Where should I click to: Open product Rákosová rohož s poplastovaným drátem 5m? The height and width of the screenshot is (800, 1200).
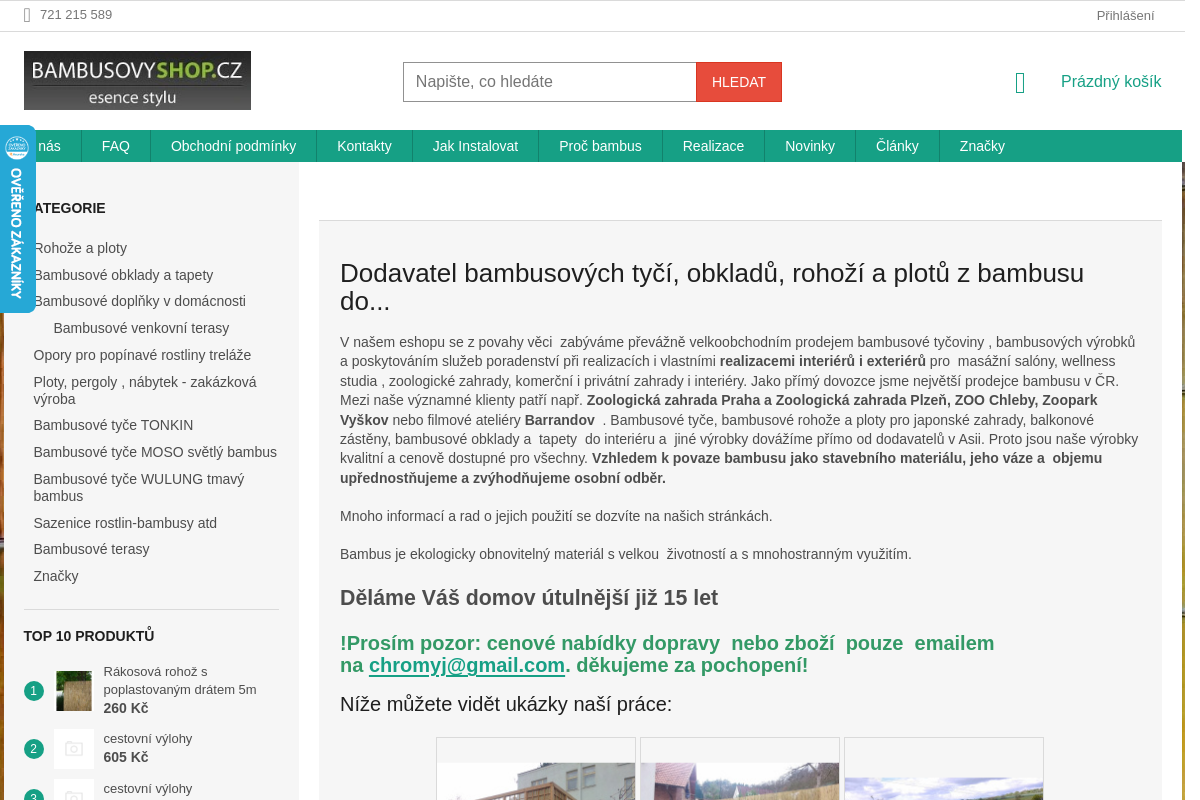[180, 680]
